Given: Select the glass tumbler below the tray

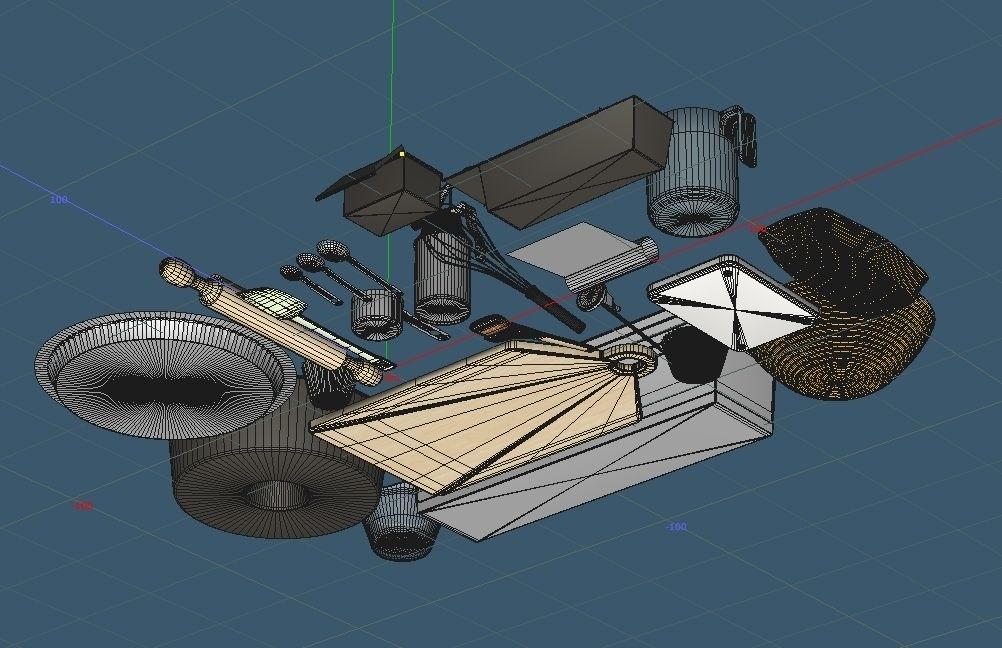Looking at the screenshot, I should [401, 523].
